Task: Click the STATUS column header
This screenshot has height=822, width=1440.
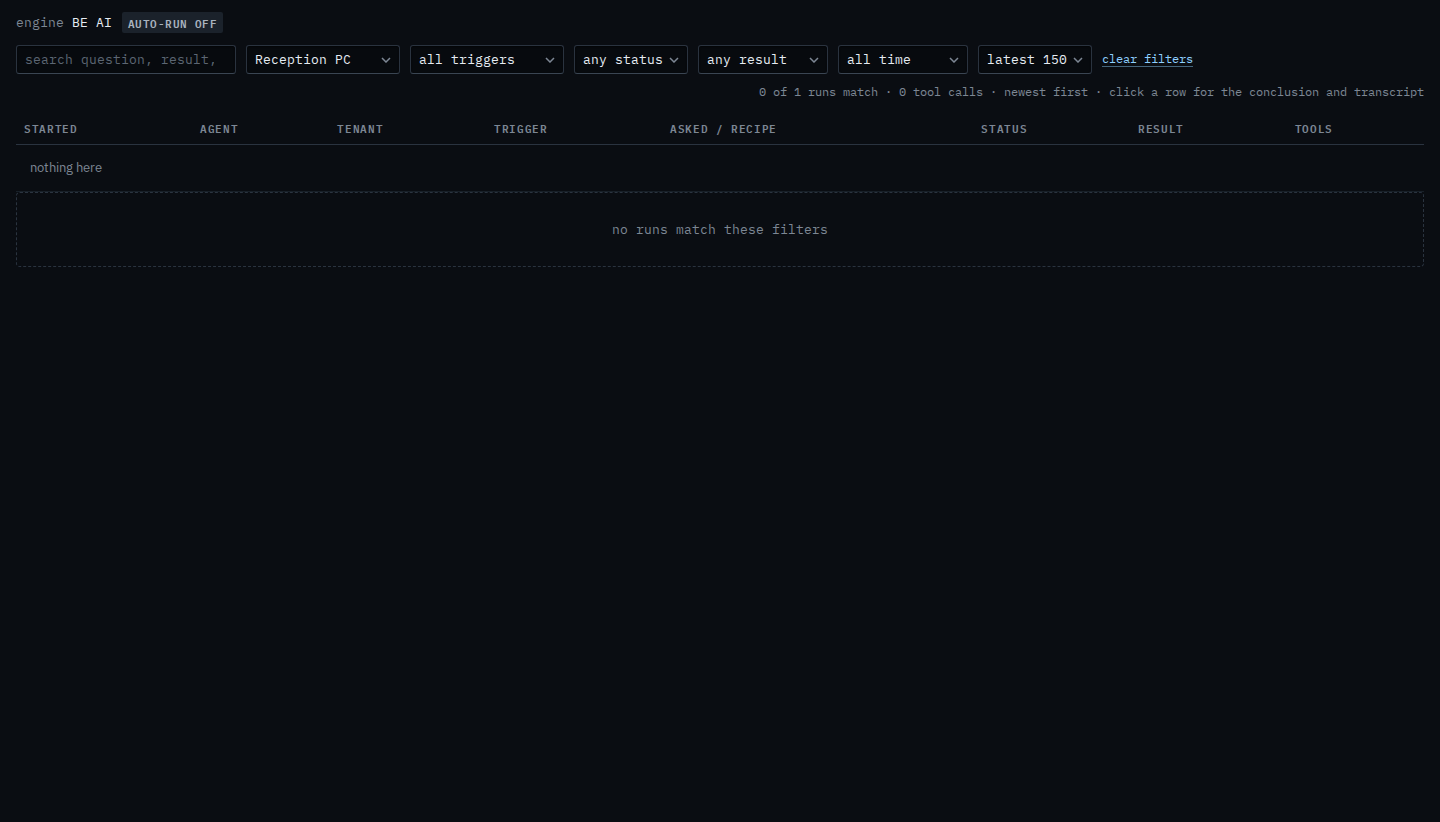Action: (1004, 129)
